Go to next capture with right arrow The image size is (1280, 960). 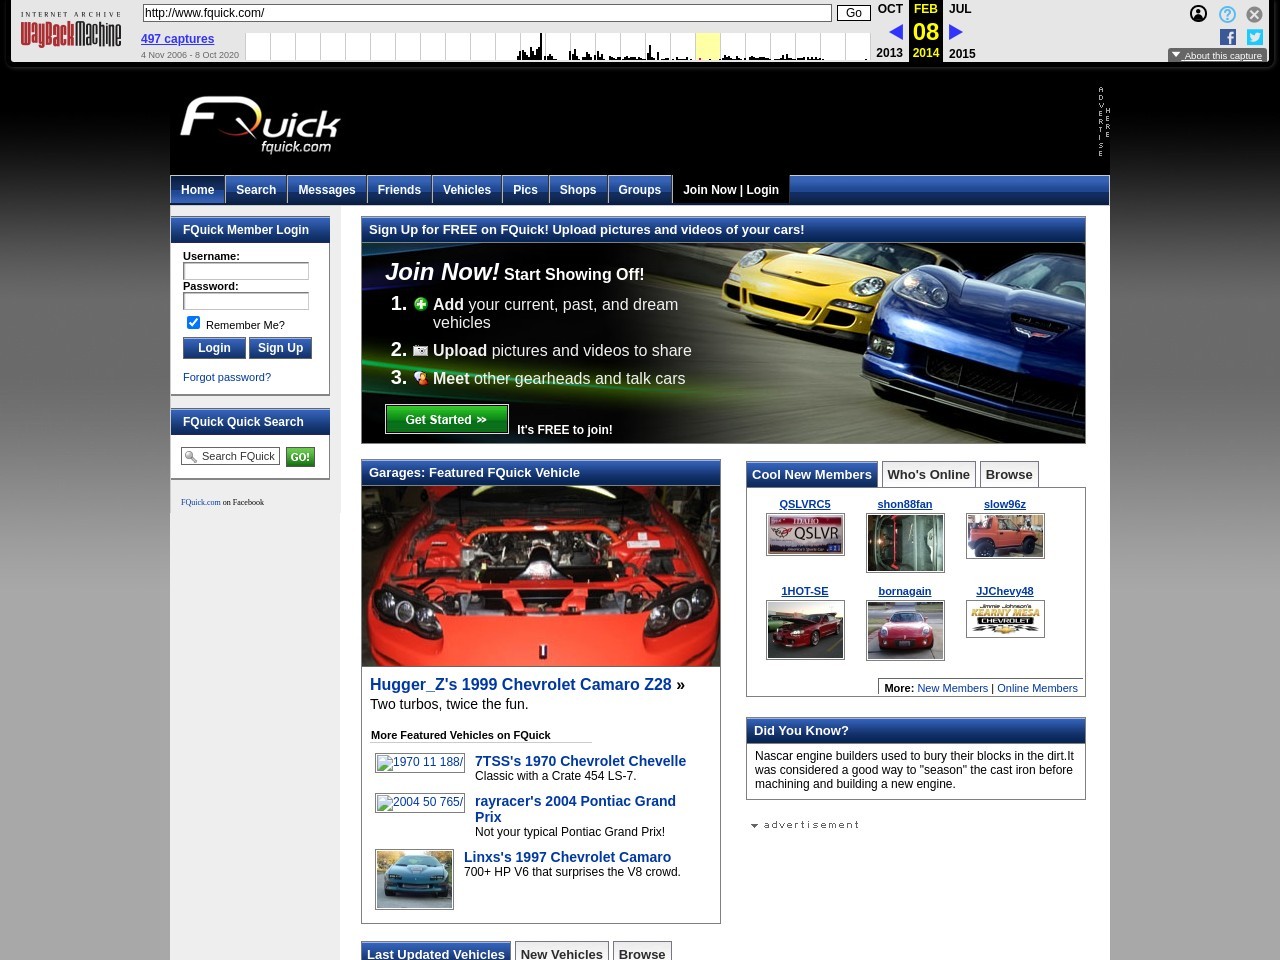click(956, 32)
